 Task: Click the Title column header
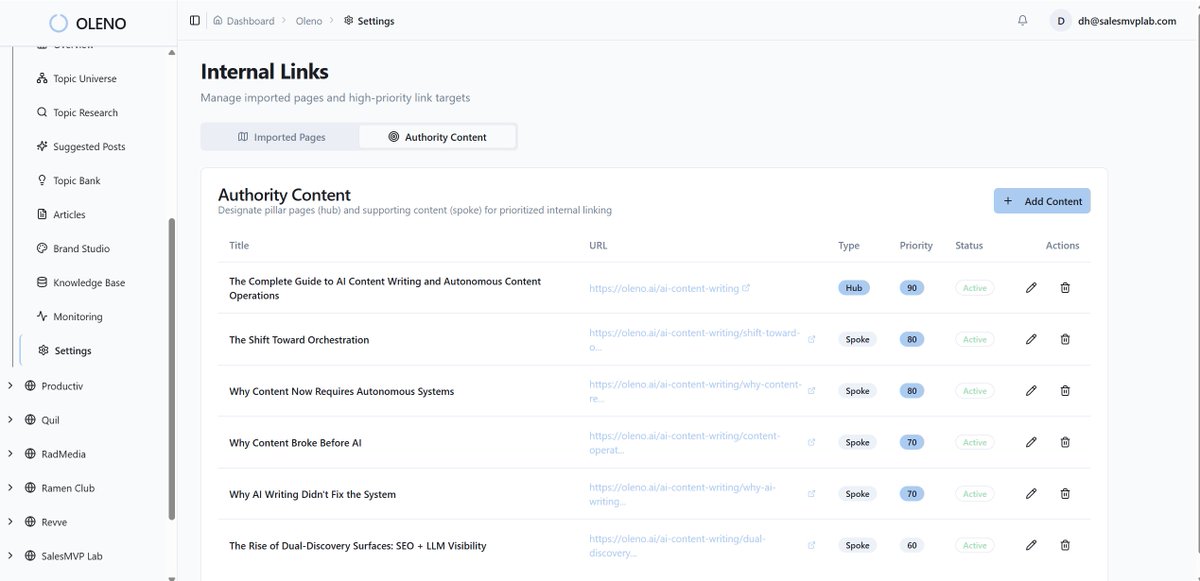click(x=239, y=245)
